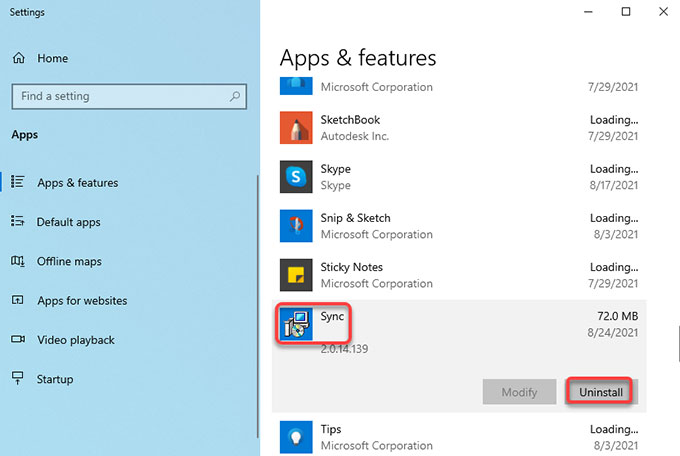Select the SketchBook app icon
This screenshot has width=680, height=456.
296,128
